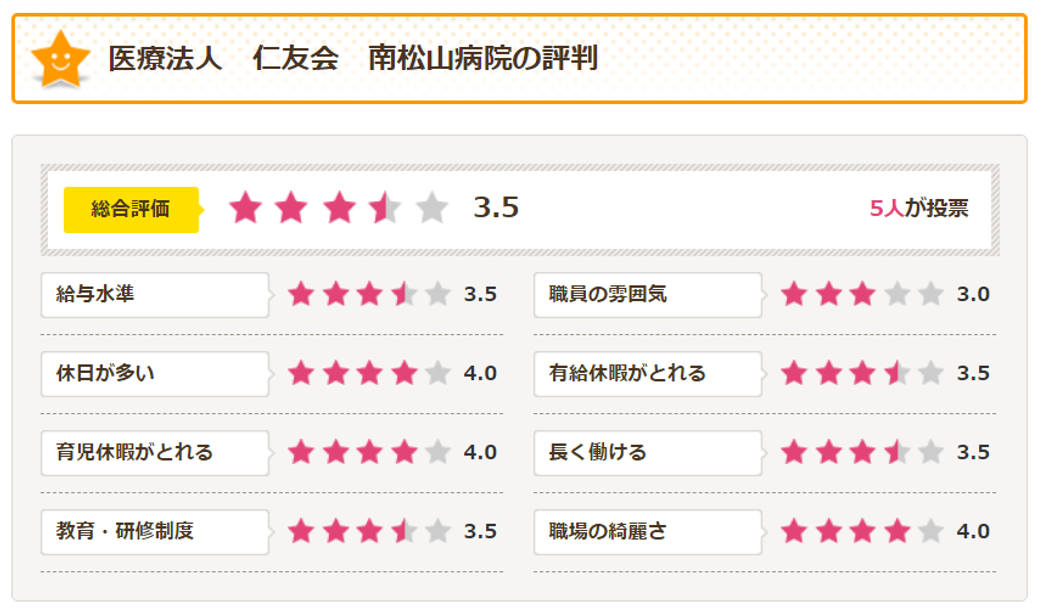The height and width of the screenshot is (609, 1042).
Task: Click the 医療法人 仁友会 南松山病院の評判 heading
Action: click(353, 58)
